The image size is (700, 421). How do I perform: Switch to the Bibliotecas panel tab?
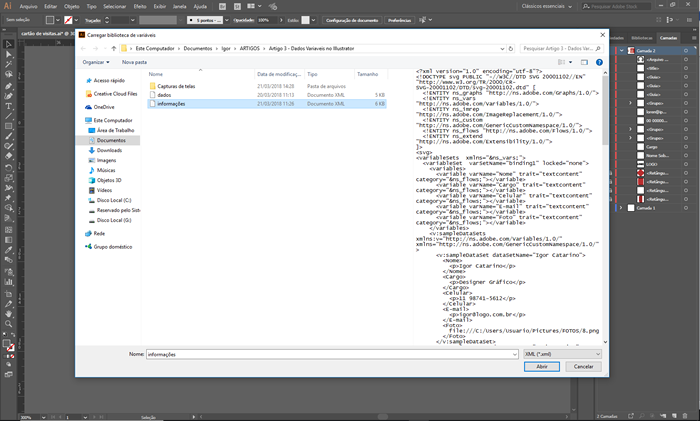coord(642,38)
